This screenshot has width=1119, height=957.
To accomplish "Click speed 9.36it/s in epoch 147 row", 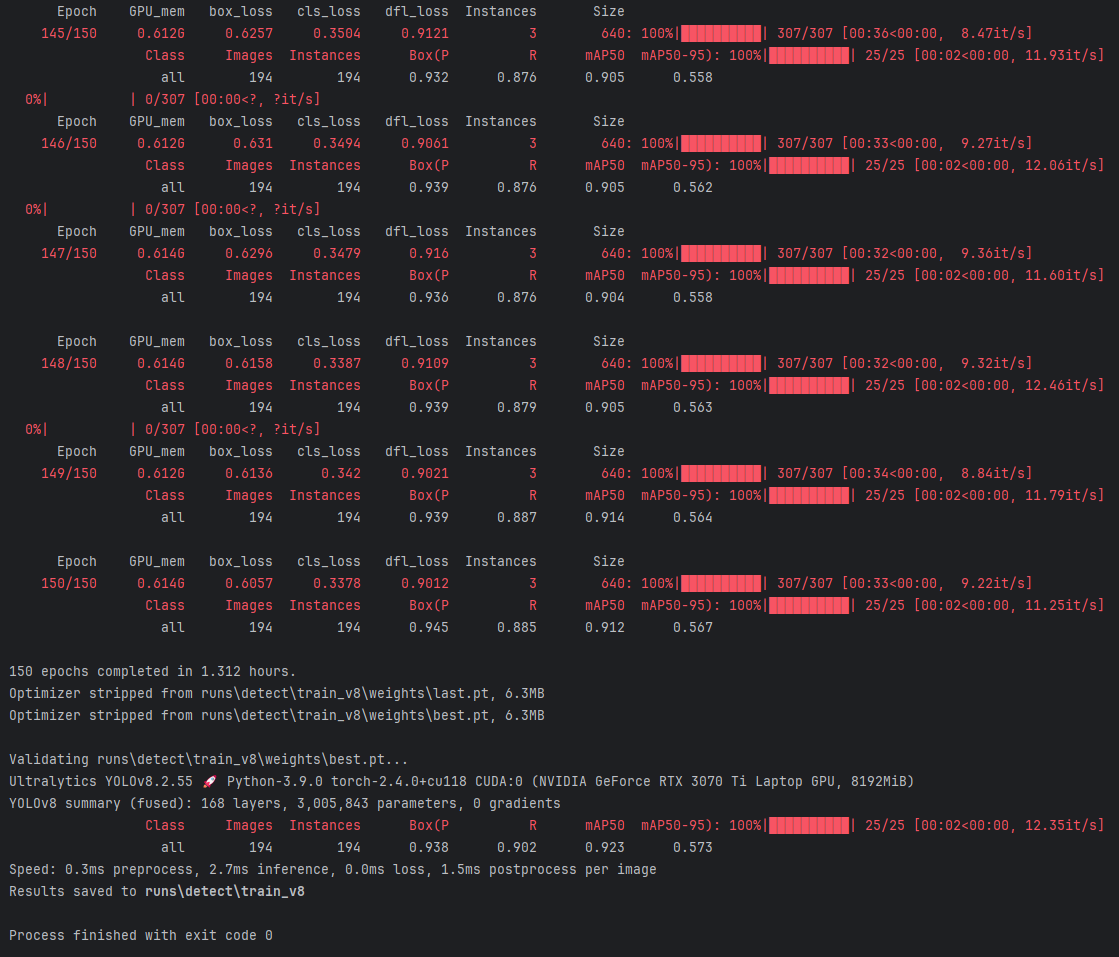I will pos(992,253).
